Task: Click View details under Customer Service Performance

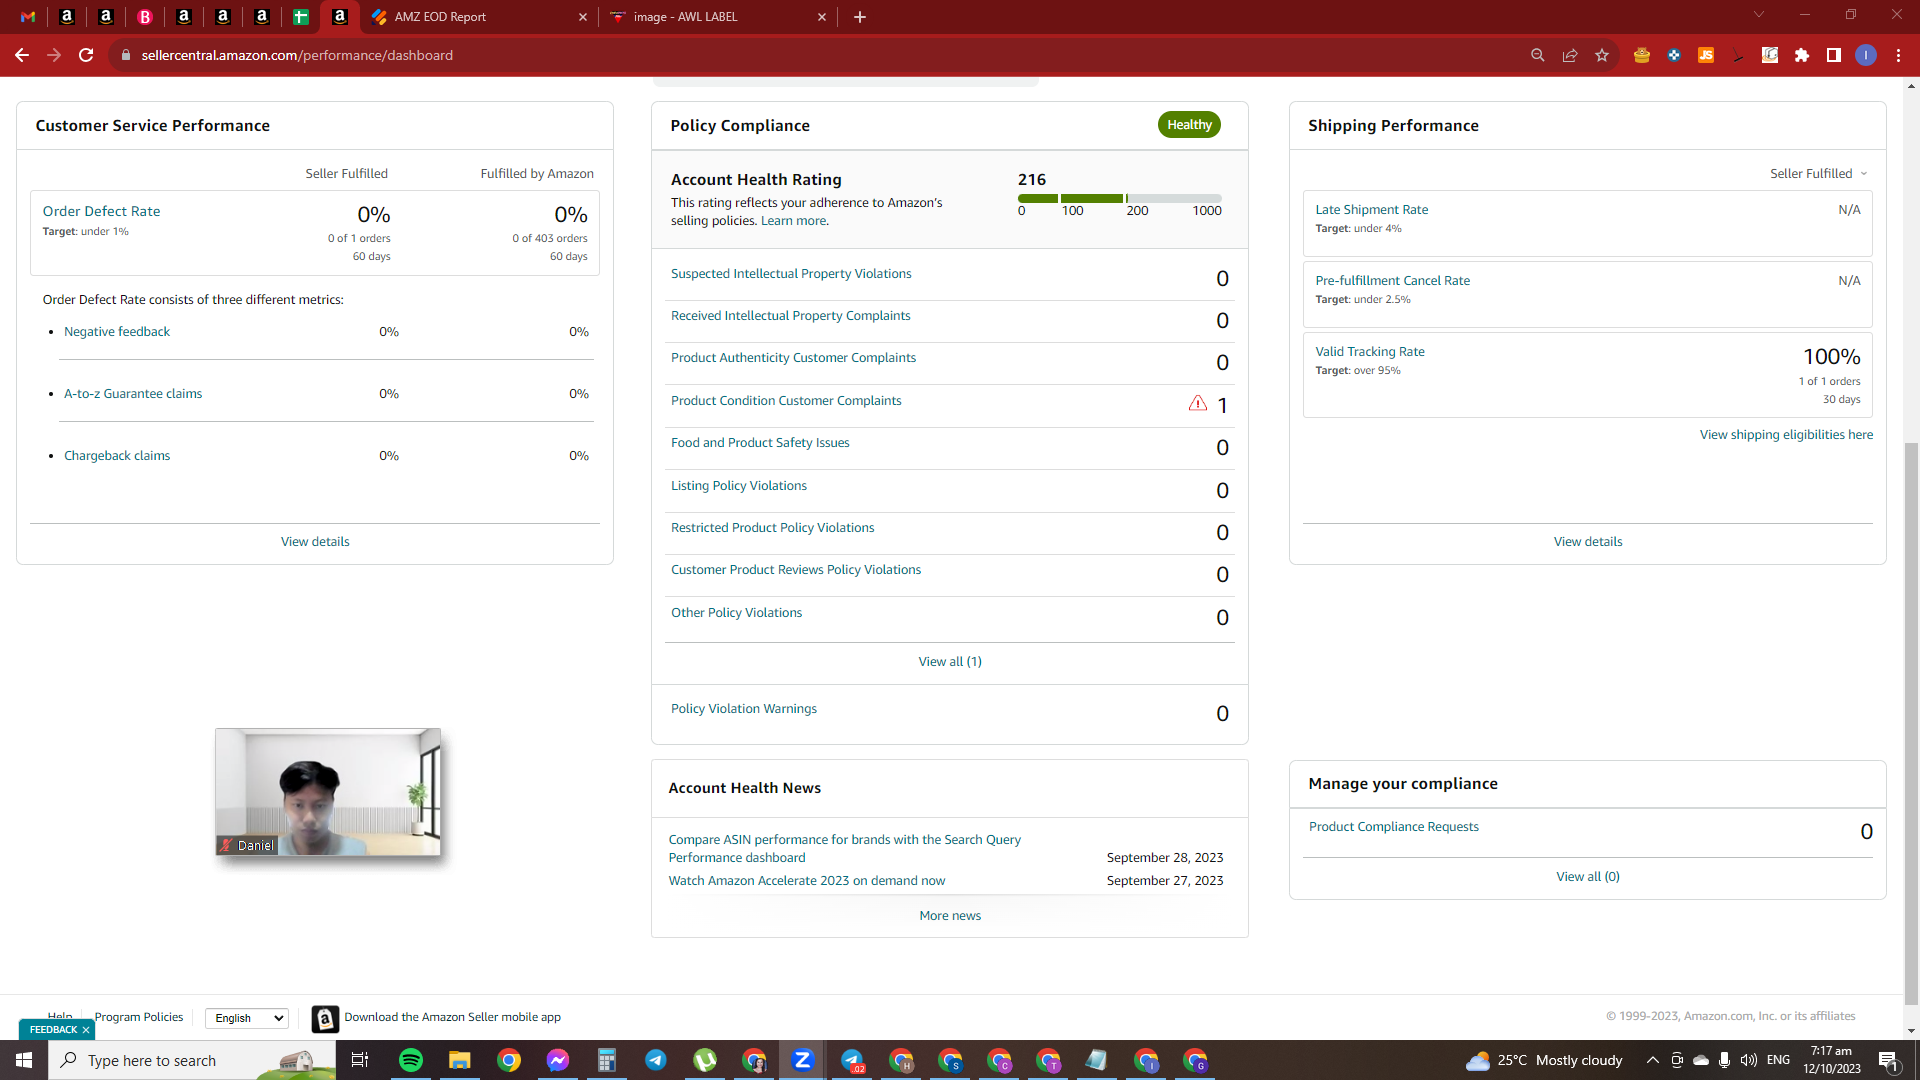Action: click(315, 542)
